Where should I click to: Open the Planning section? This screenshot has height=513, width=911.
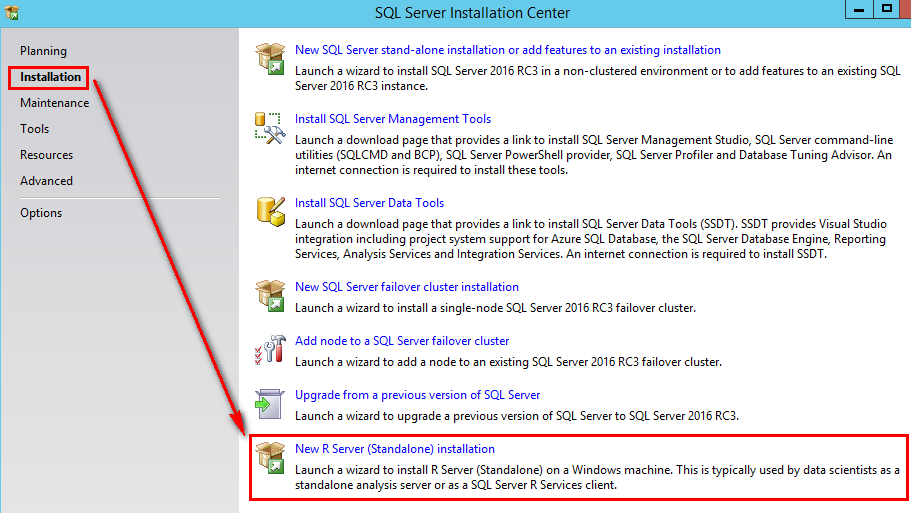click(x=43, y=51)
